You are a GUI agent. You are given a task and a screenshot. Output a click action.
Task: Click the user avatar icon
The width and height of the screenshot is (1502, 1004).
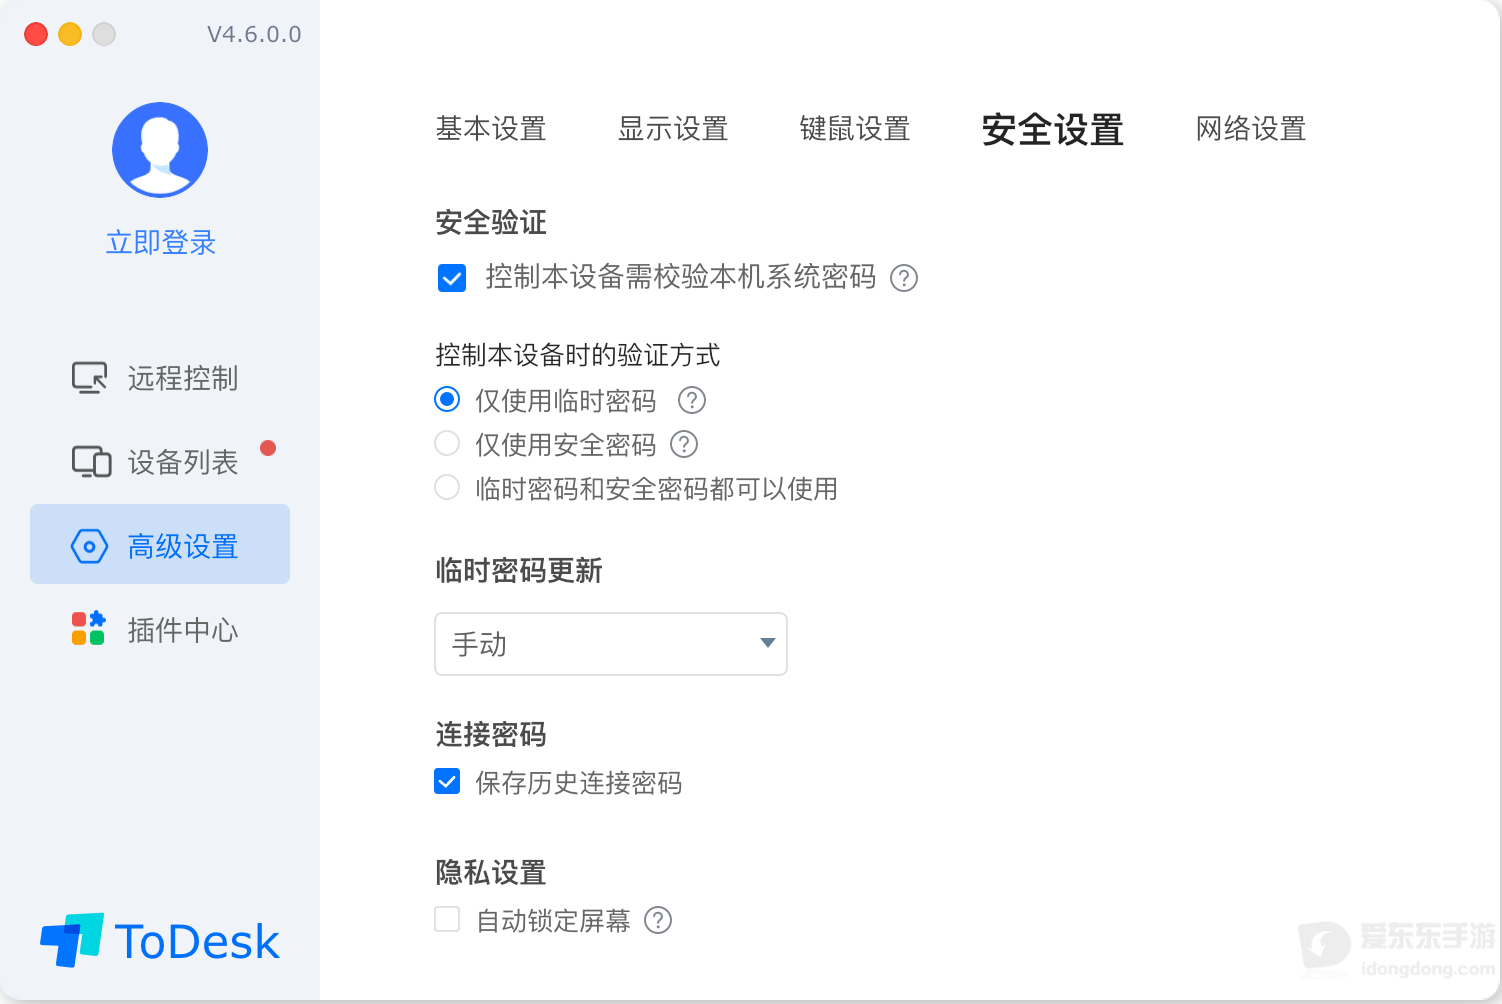pyautogui.click(x=160, y=150)
